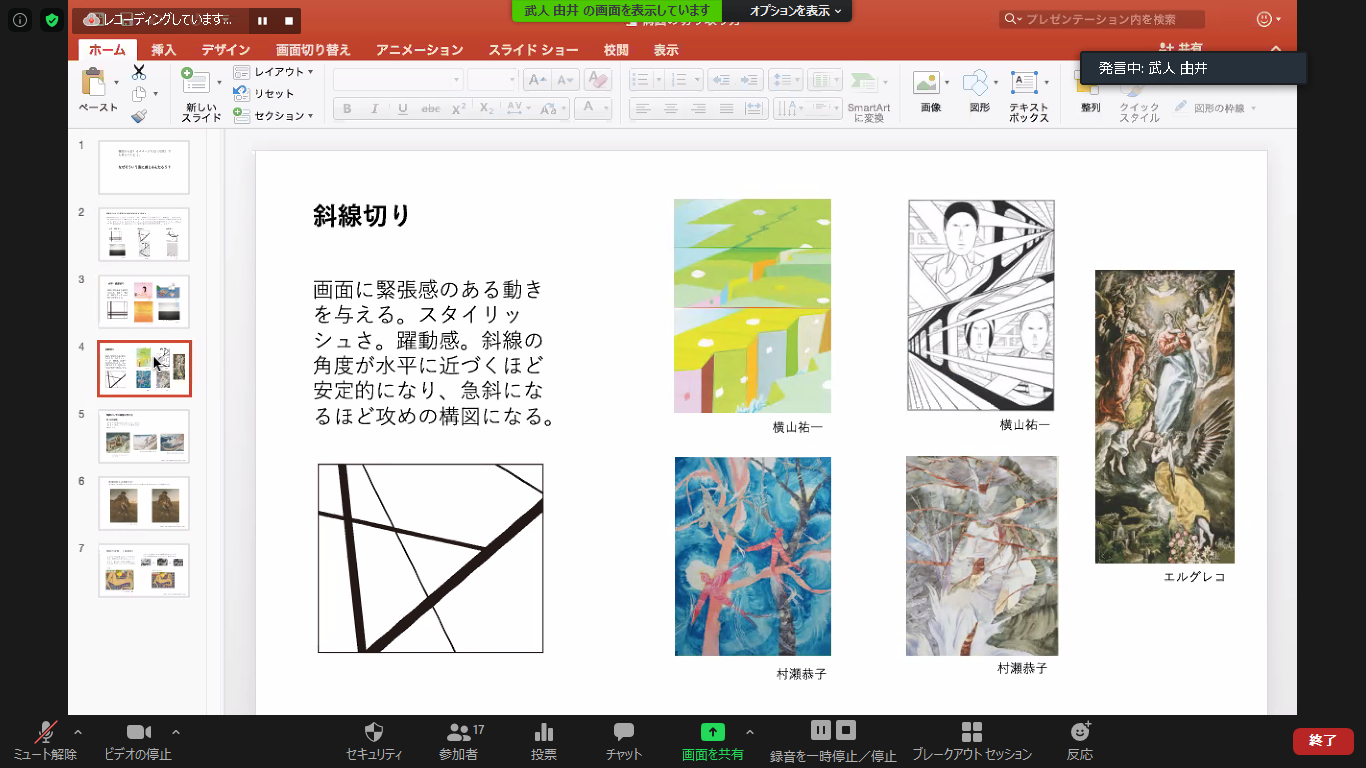1366x768 pixels.
Task: Toggle Strikethrough abc formatting
Action: coord(431,109)
